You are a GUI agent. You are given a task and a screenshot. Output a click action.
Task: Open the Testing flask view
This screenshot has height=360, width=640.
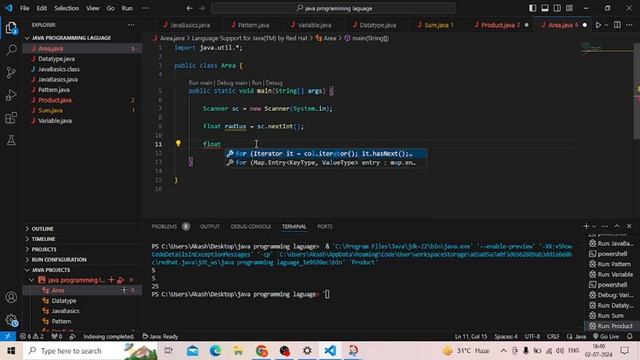pos(11,140)
